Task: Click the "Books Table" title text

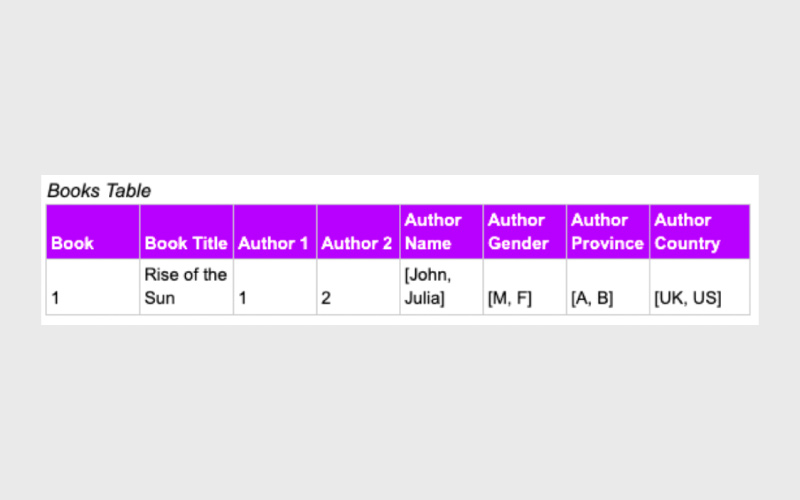Action: point(99,190)
